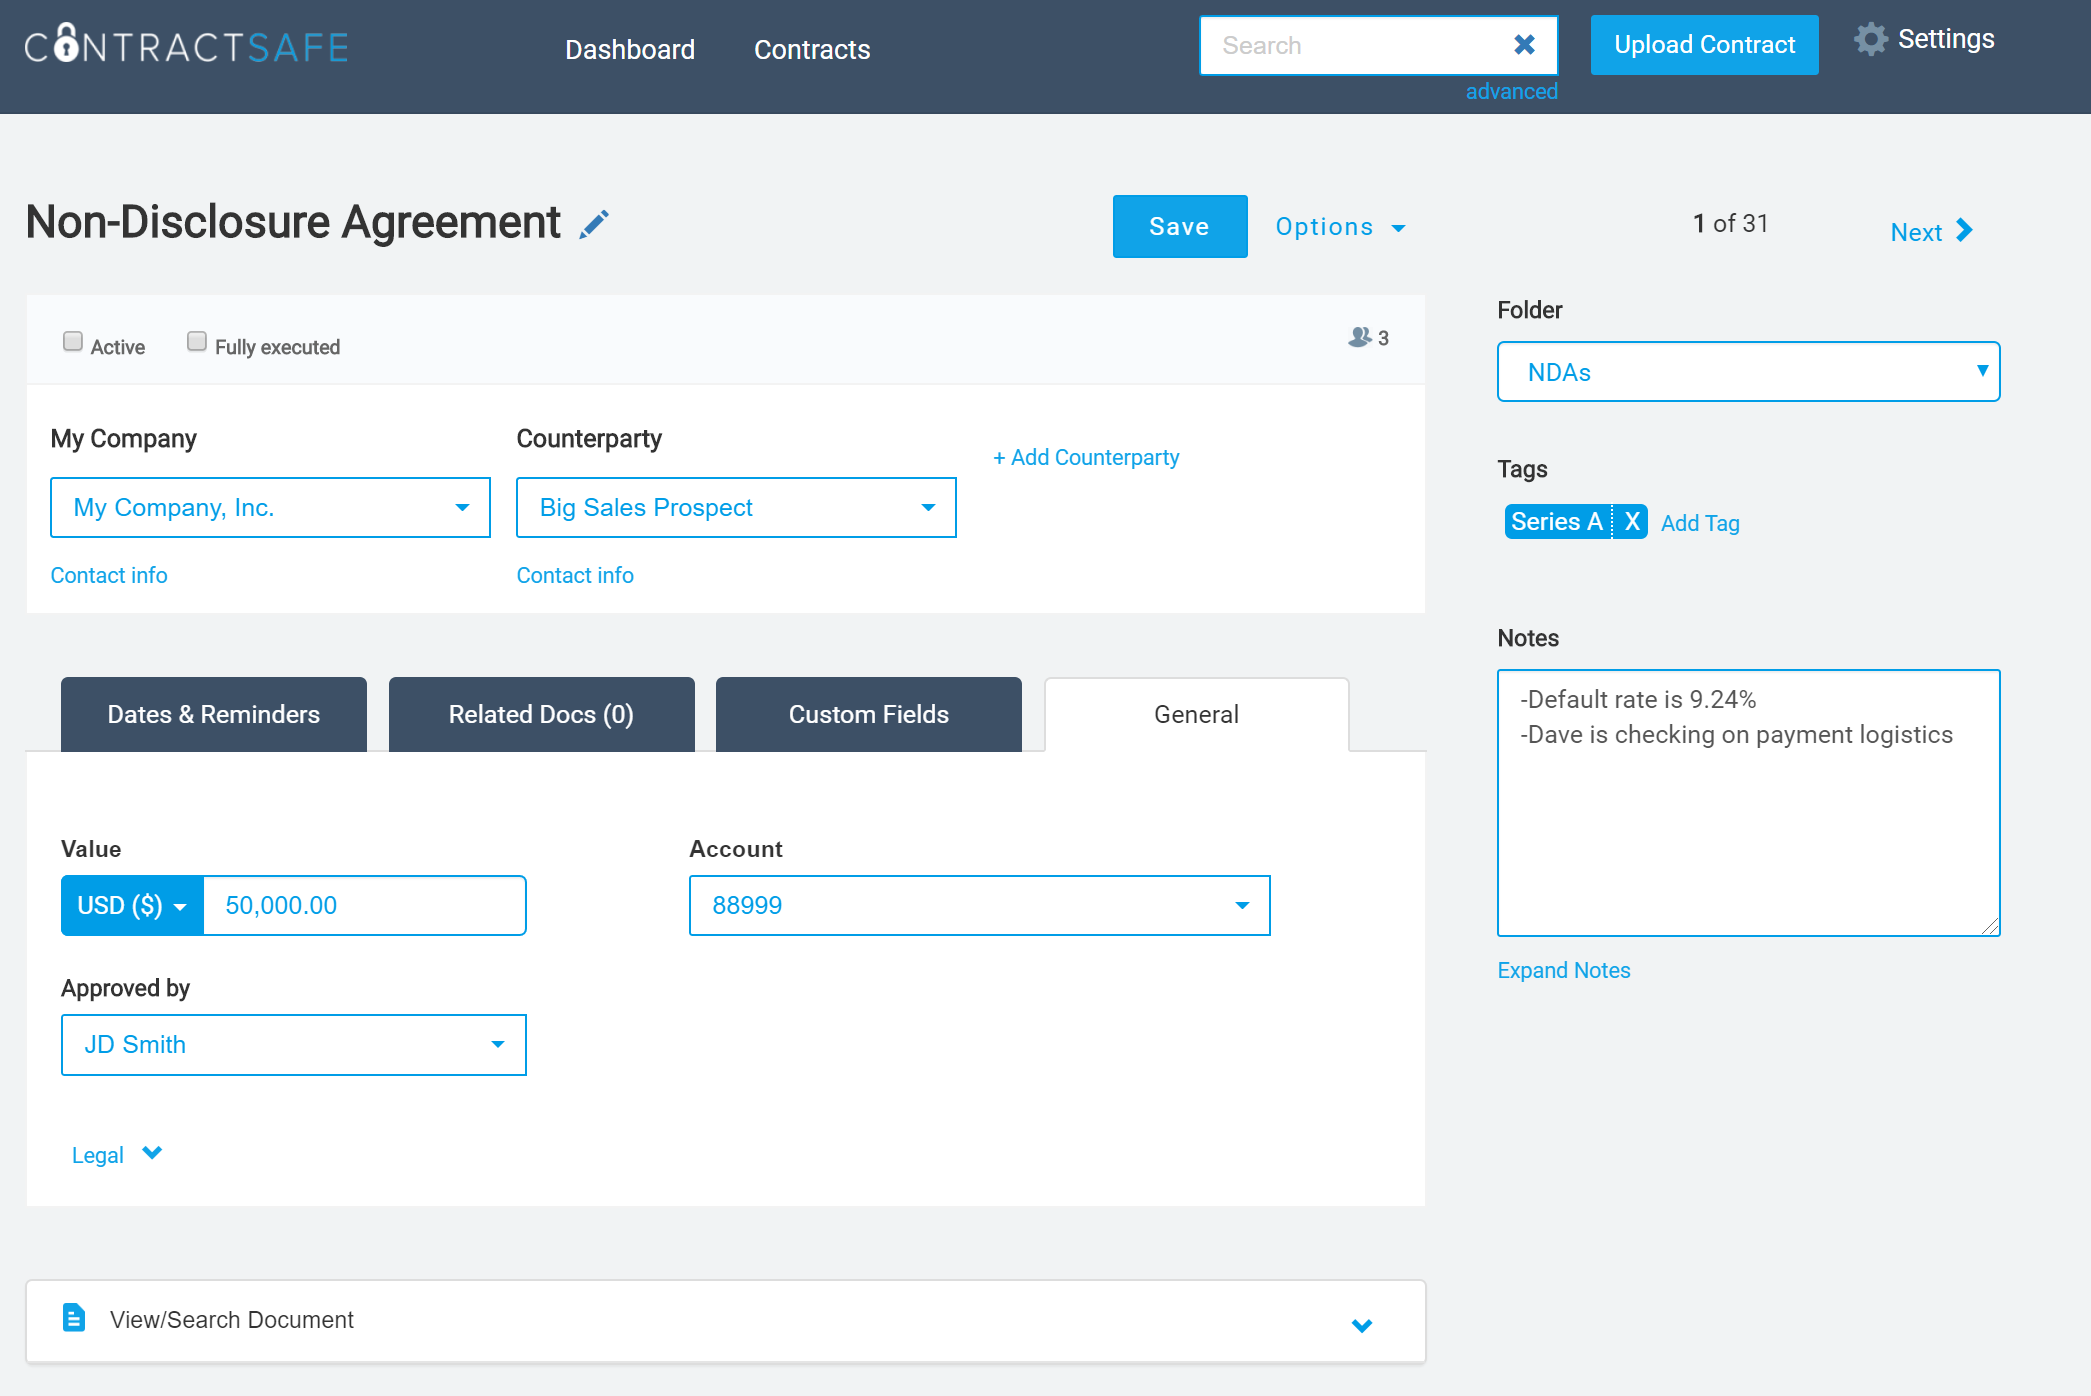Image resolution: width=2091 pixels, height=1396 pixels.
Task: Change currency via USD ($) dropdown
Action: (x=132, y=905)
